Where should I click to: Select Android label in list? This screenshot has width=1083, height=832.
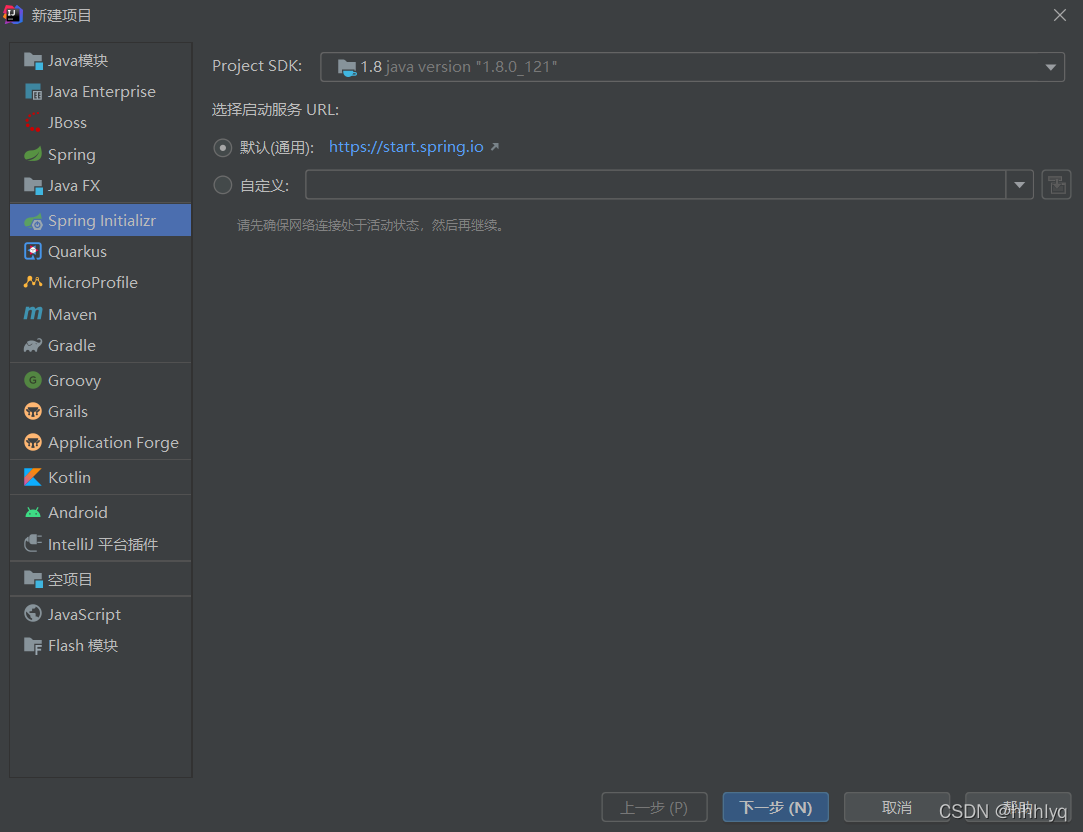[x=78, y=512]
